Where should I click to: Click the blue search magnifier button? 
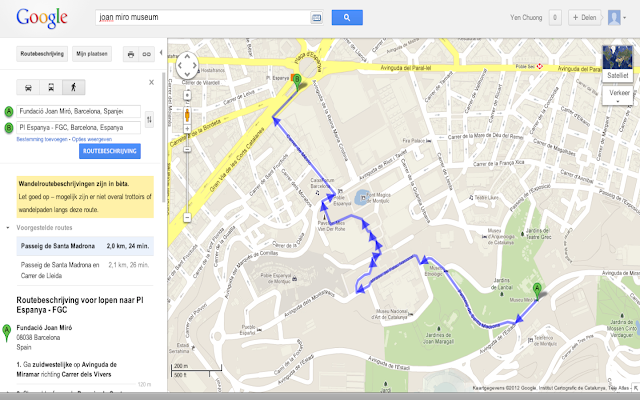point(347,18)
